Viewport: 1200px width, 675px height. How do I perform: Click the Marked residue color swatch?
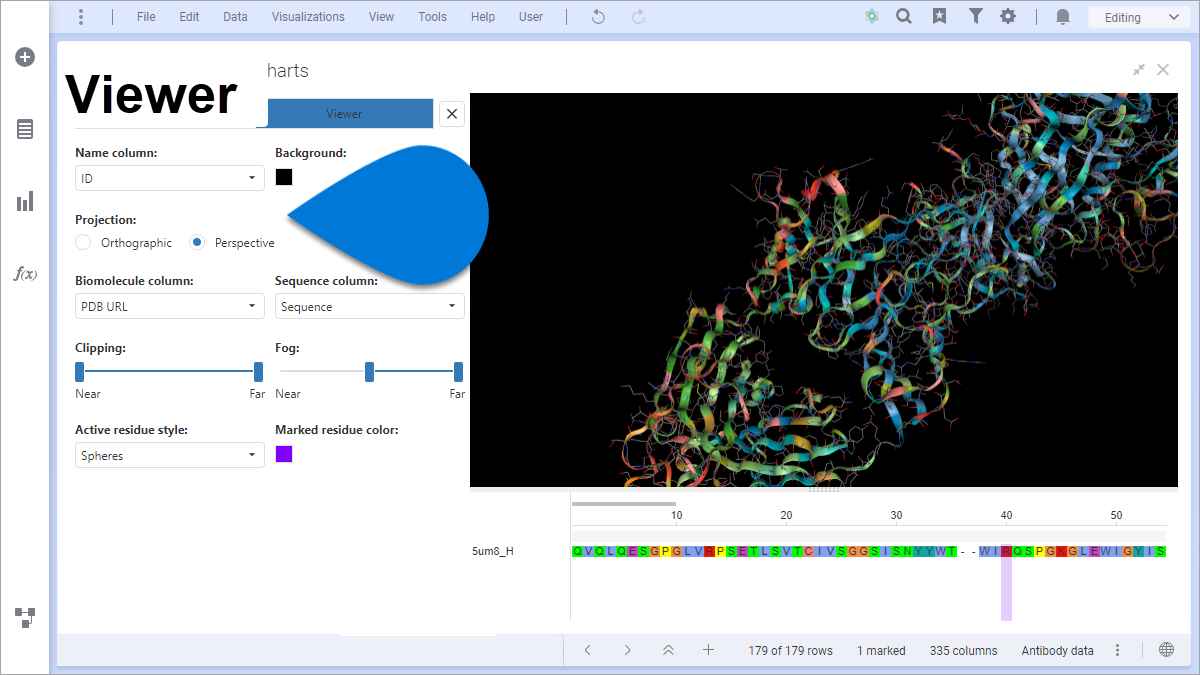pyautogui.click(x=283, y=453)
